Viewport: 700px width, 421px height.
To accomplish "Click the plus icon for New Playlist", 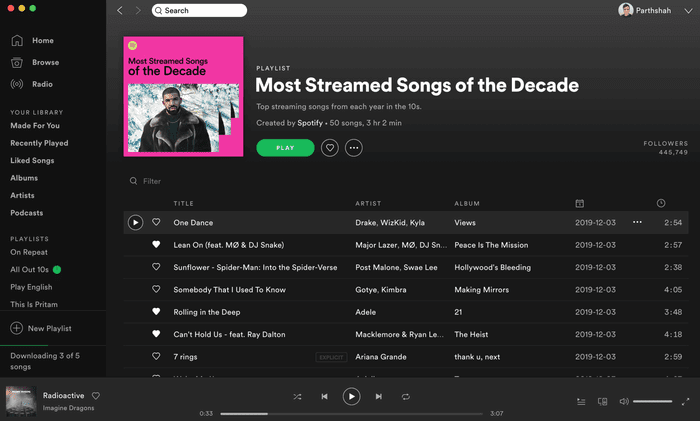I will pos(17,328).
